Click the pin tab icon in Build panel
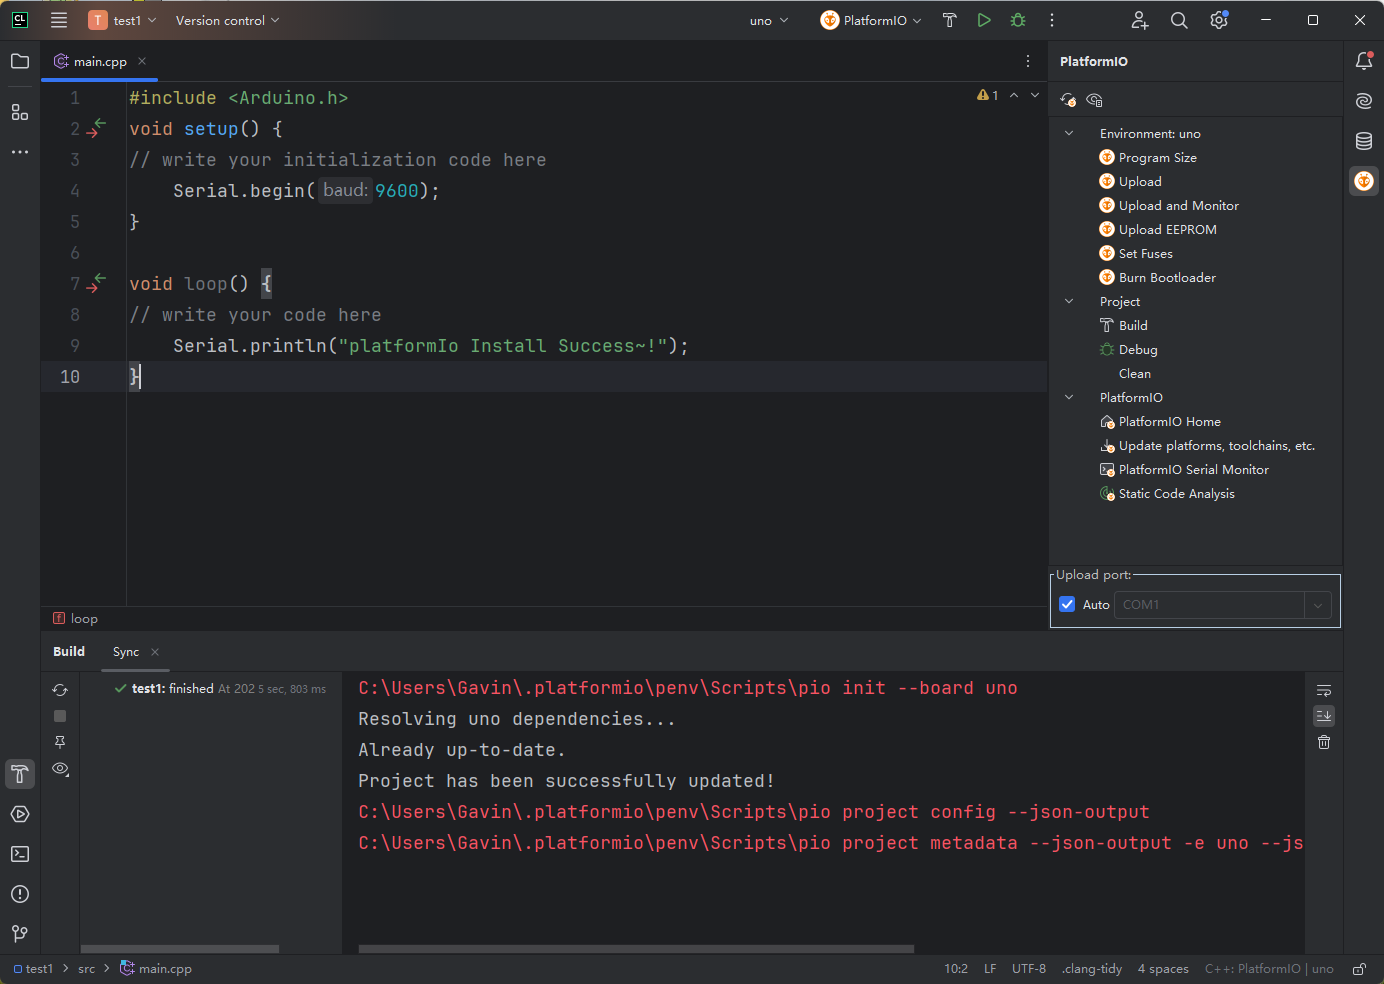 (x=60, y=742)
